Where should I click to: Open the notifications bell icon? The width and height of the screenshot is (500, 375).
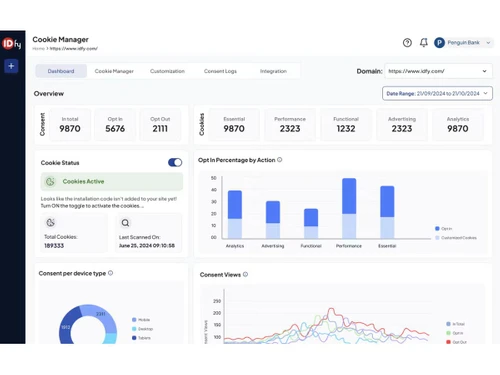(423, 43)
